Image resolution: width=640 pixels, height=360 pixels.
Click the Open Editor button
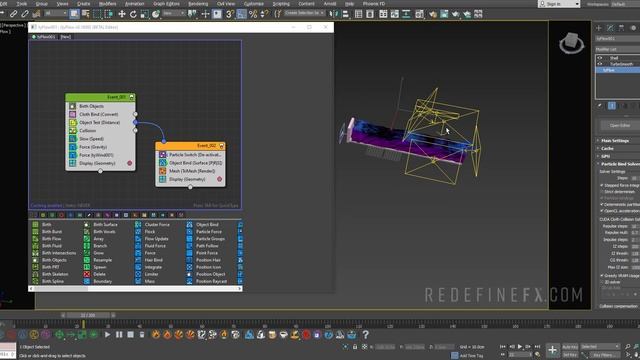[620, 125]
